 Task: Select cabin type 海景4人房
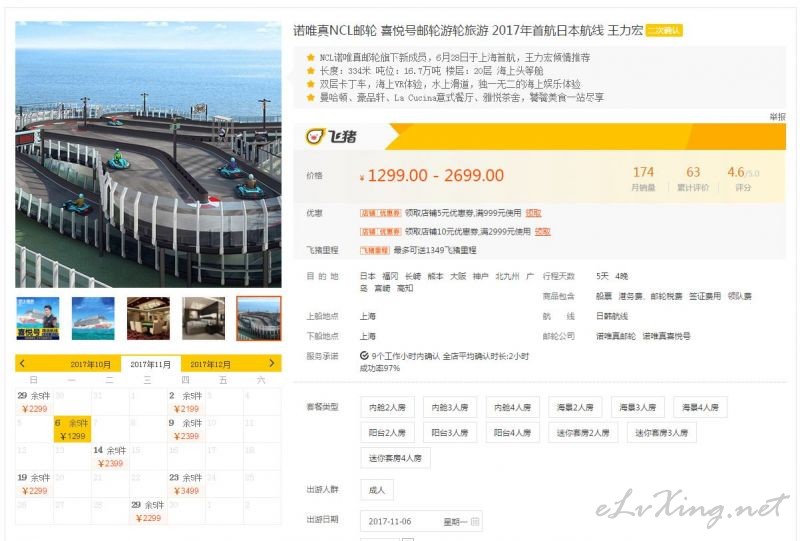point(700,407)
